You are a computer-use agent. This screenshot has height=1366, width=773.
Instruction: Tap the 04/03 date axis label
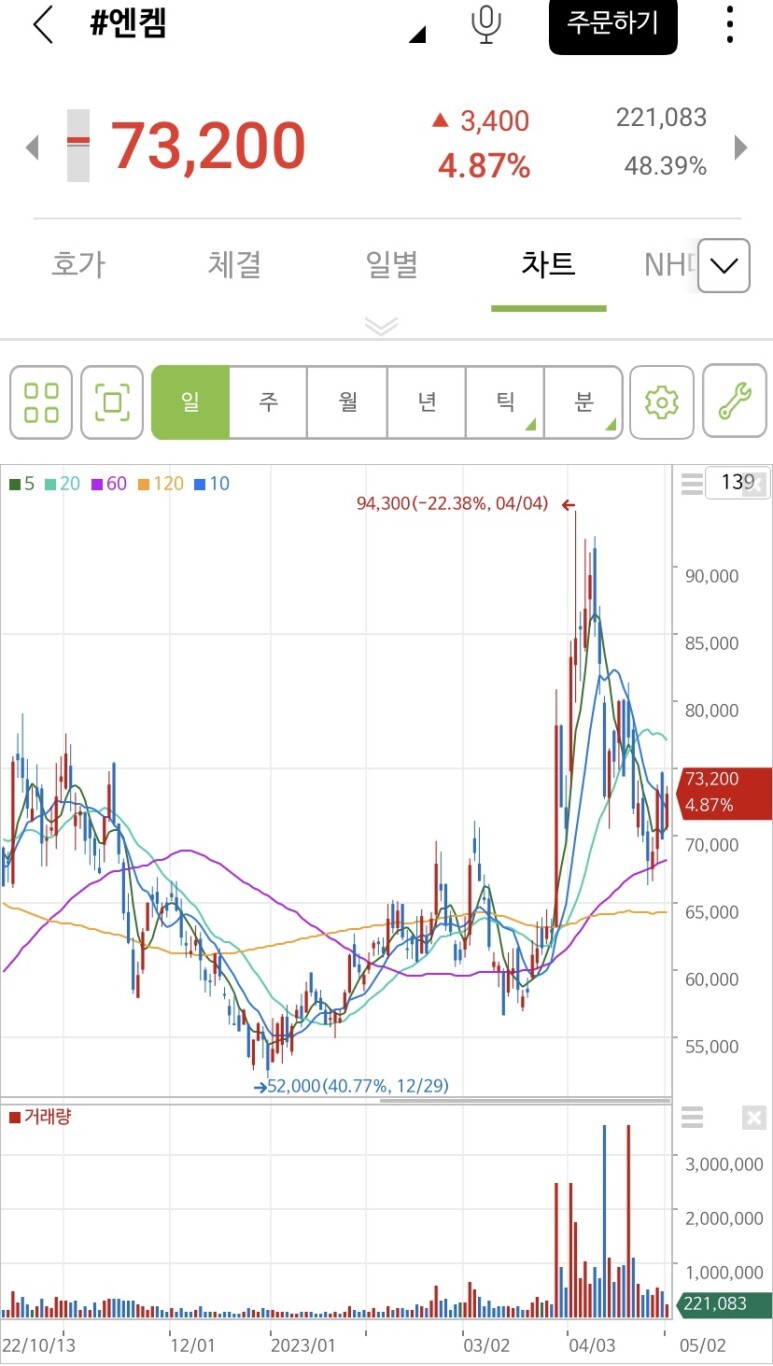(x=591, y=1346)
